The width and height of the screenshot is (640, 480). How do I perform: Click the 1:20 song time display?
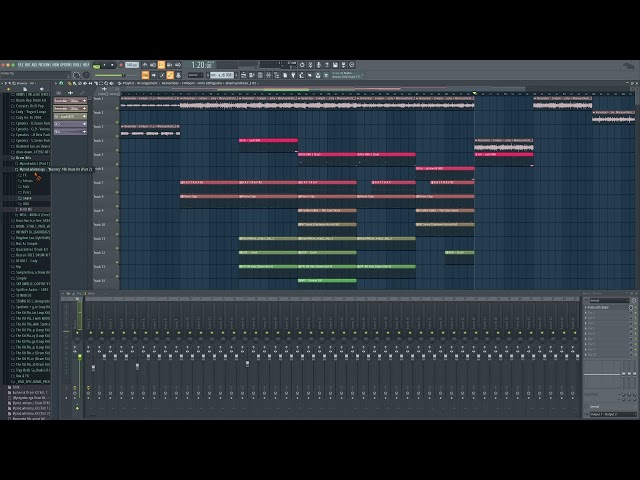(202, 65)
